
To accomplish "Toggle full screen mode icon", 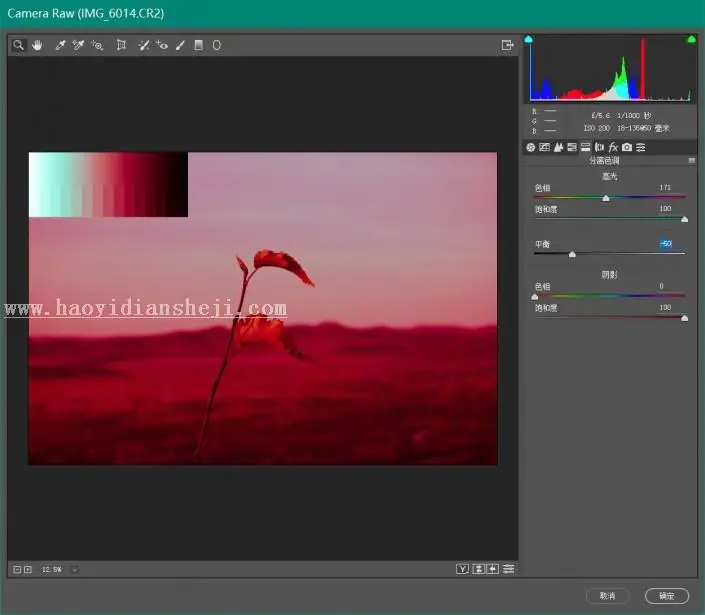I will point(508,45).
